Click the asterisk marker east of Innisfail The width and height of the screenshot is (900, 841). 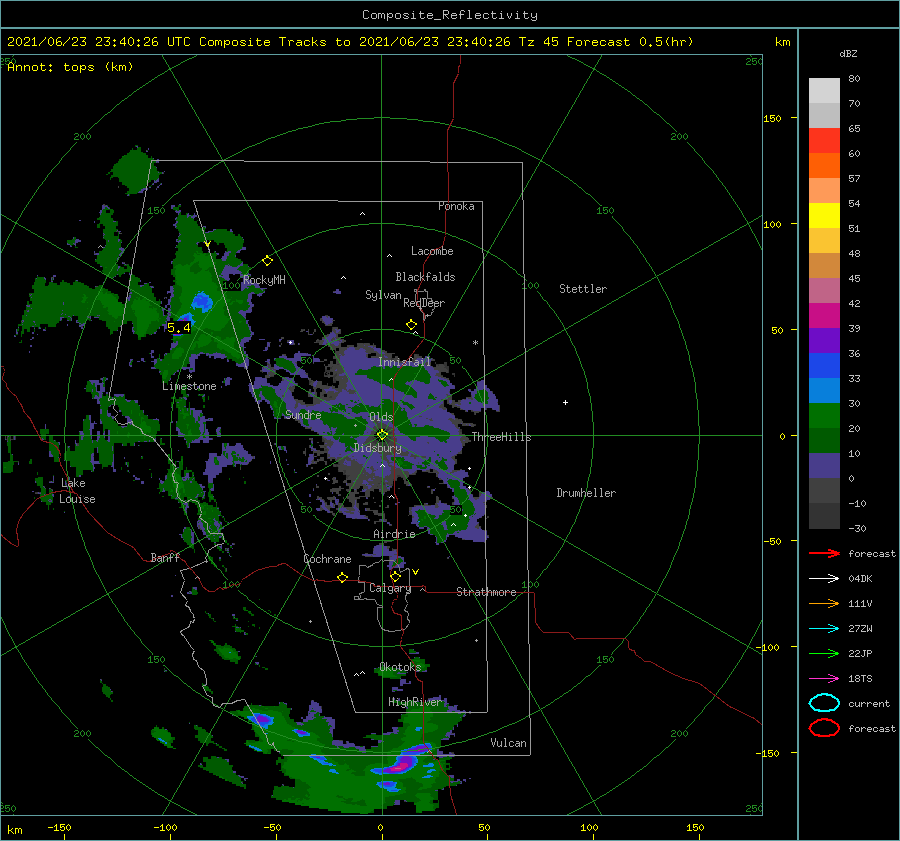point(475,343)
